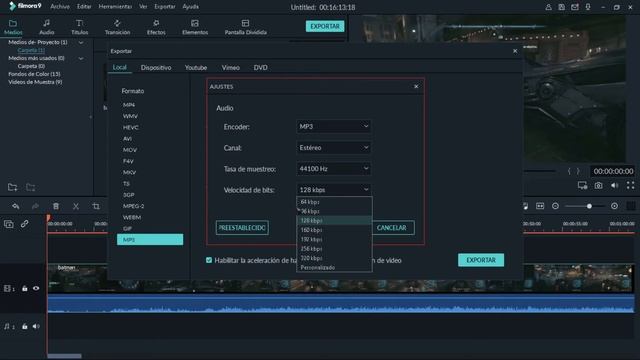
Task: Click the Velocidad de bits 128 kbps dropdown
Action: tap(333, 190)
